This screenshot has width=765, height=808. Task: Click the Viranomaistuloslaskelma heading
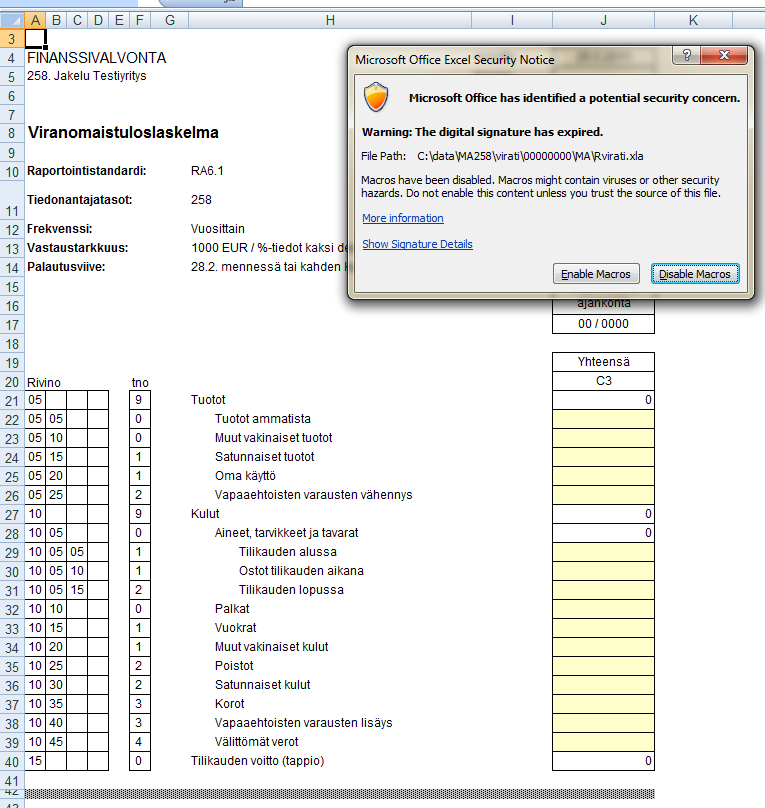point(123,132)
